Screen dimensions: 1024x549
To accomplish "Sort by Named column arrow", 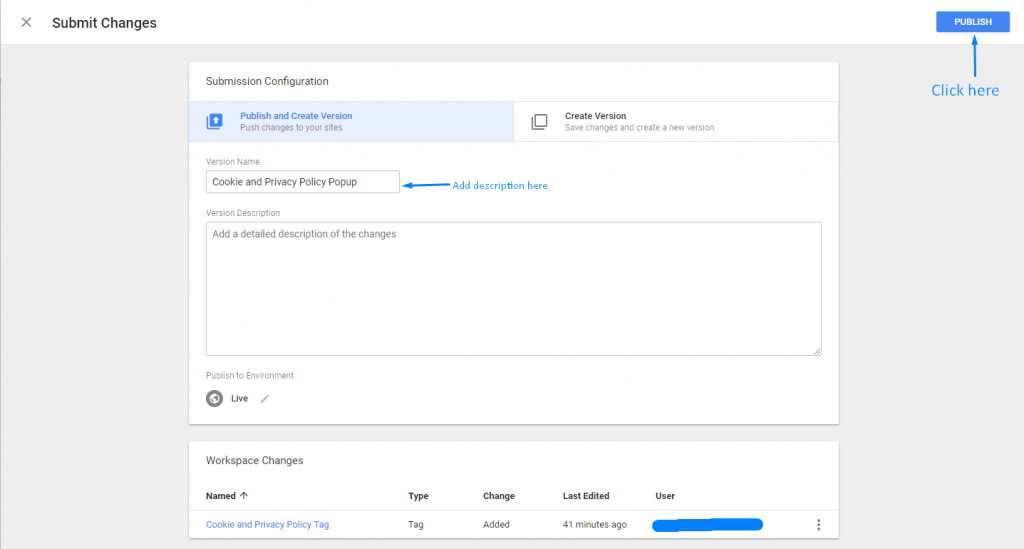I will 244,495.
